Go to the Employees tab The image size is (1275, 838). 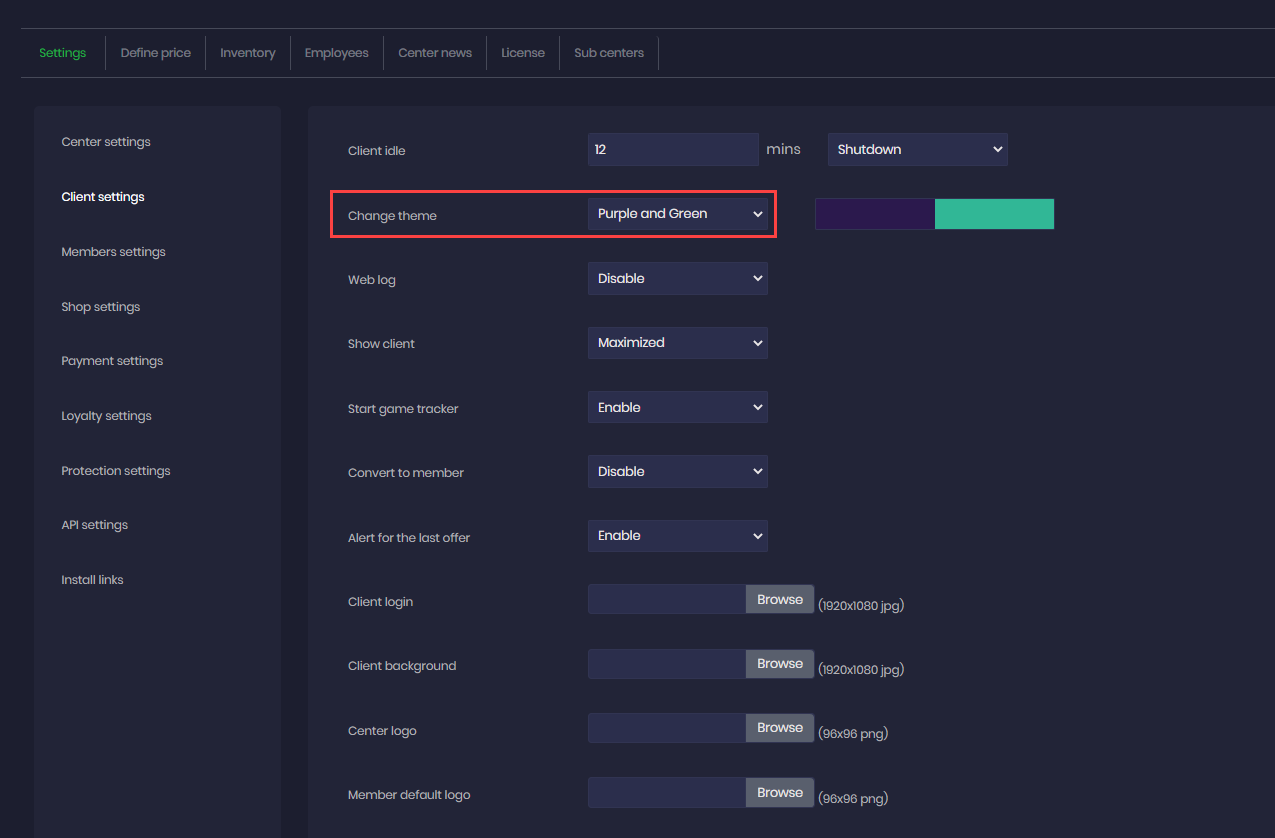336,53
